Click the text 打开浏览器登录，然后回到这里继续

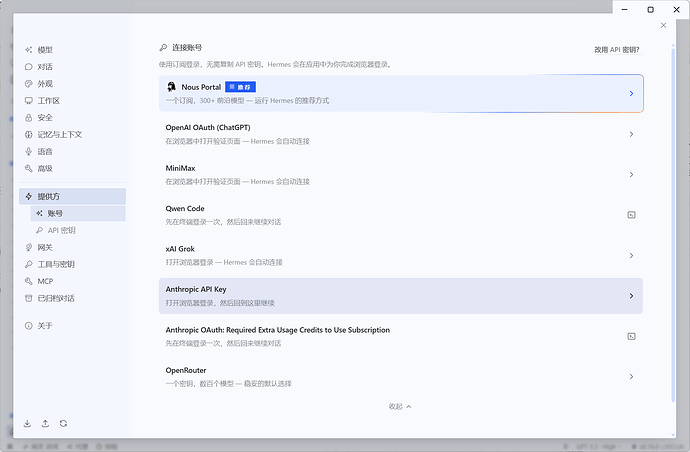point(220,303)
